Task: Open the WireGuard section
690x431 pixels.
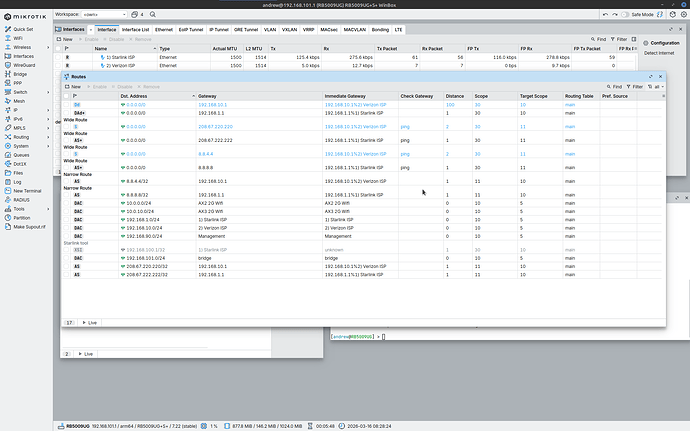Action: 24,65
